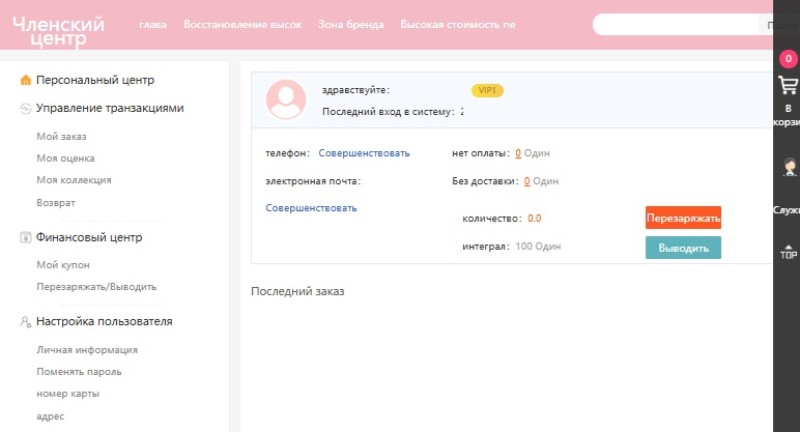The height and width of the screenshot is (432, 800).
Task: Open the customer service avatar icon
Action: tap(788, 168)
